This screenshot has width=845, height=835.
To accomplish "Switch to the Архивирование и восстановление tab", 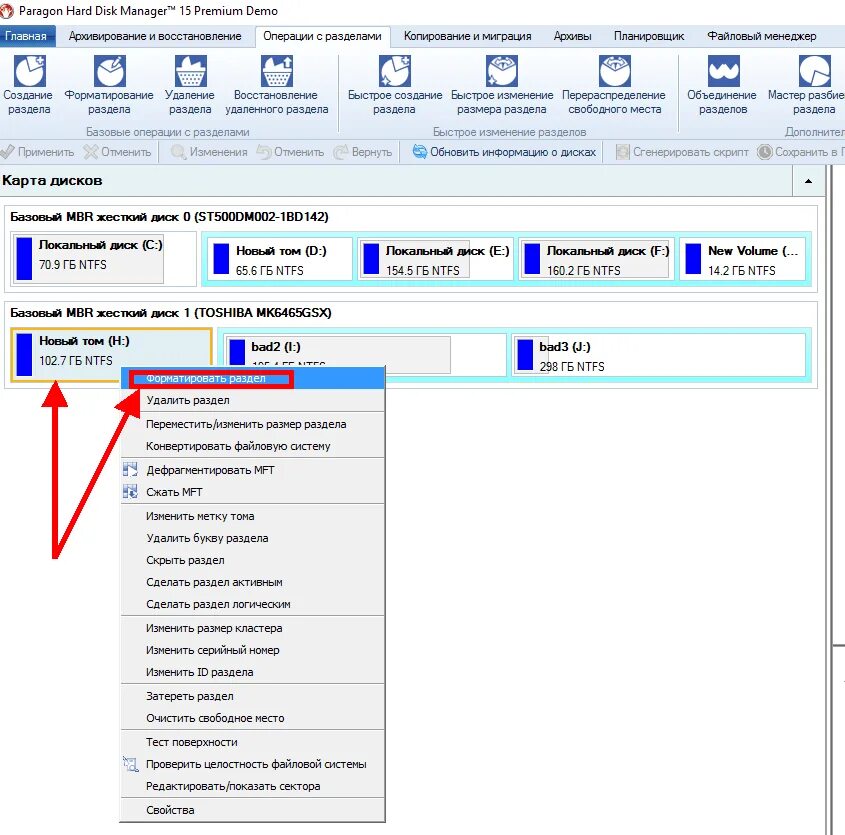I will tap(155, 34).
